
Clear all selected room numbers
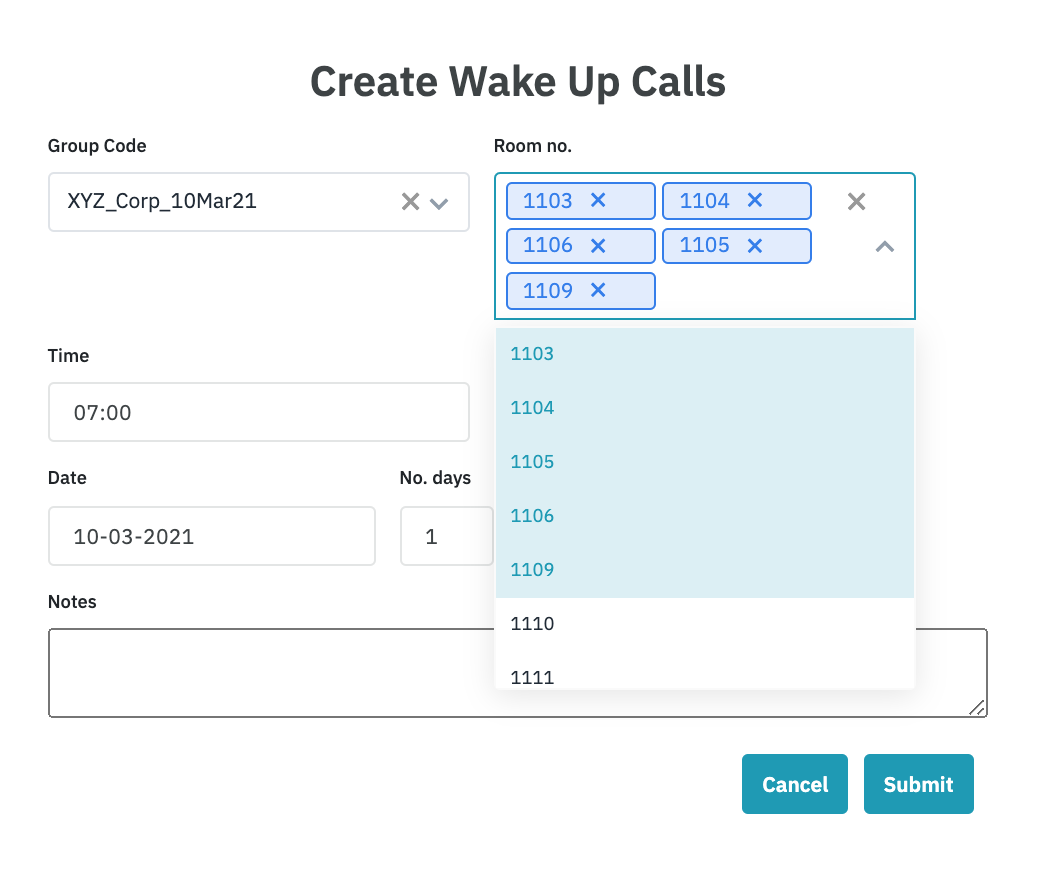pyautogui.click(x=856, y=202)
